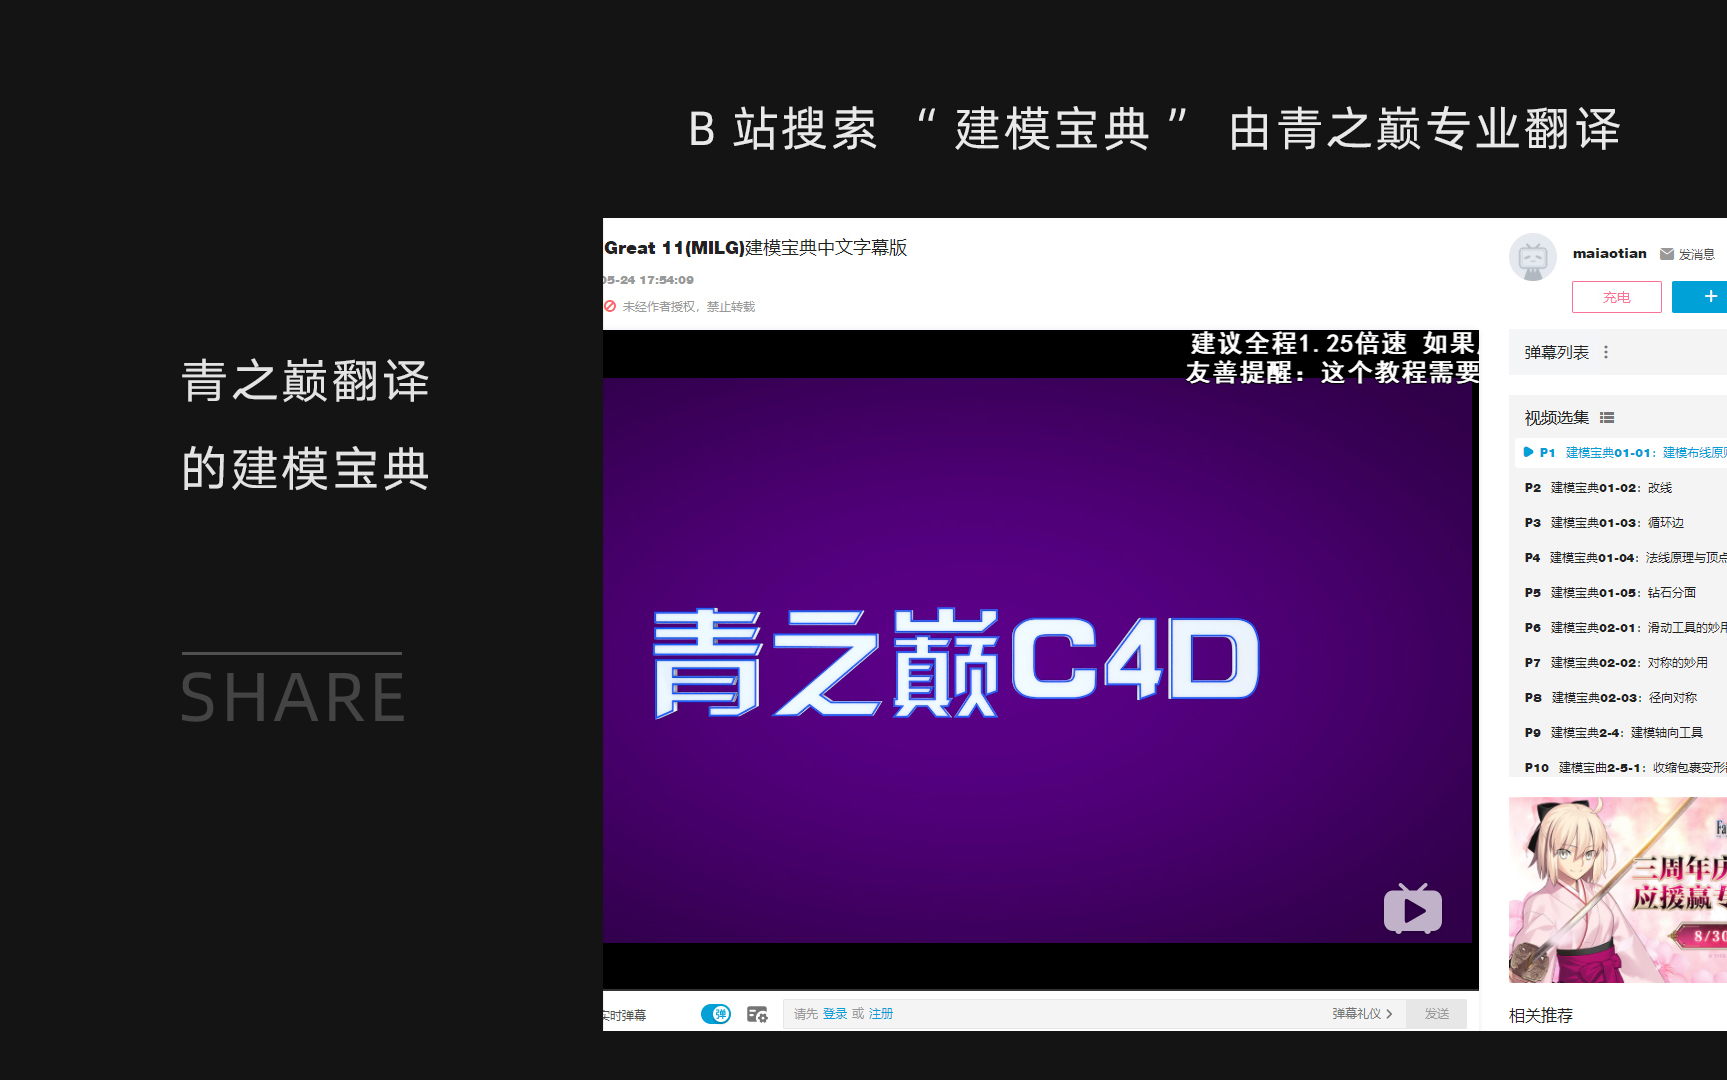Click the maiaotian user avatar
Screen dimensions: 1727x1080
[1533, 257]
